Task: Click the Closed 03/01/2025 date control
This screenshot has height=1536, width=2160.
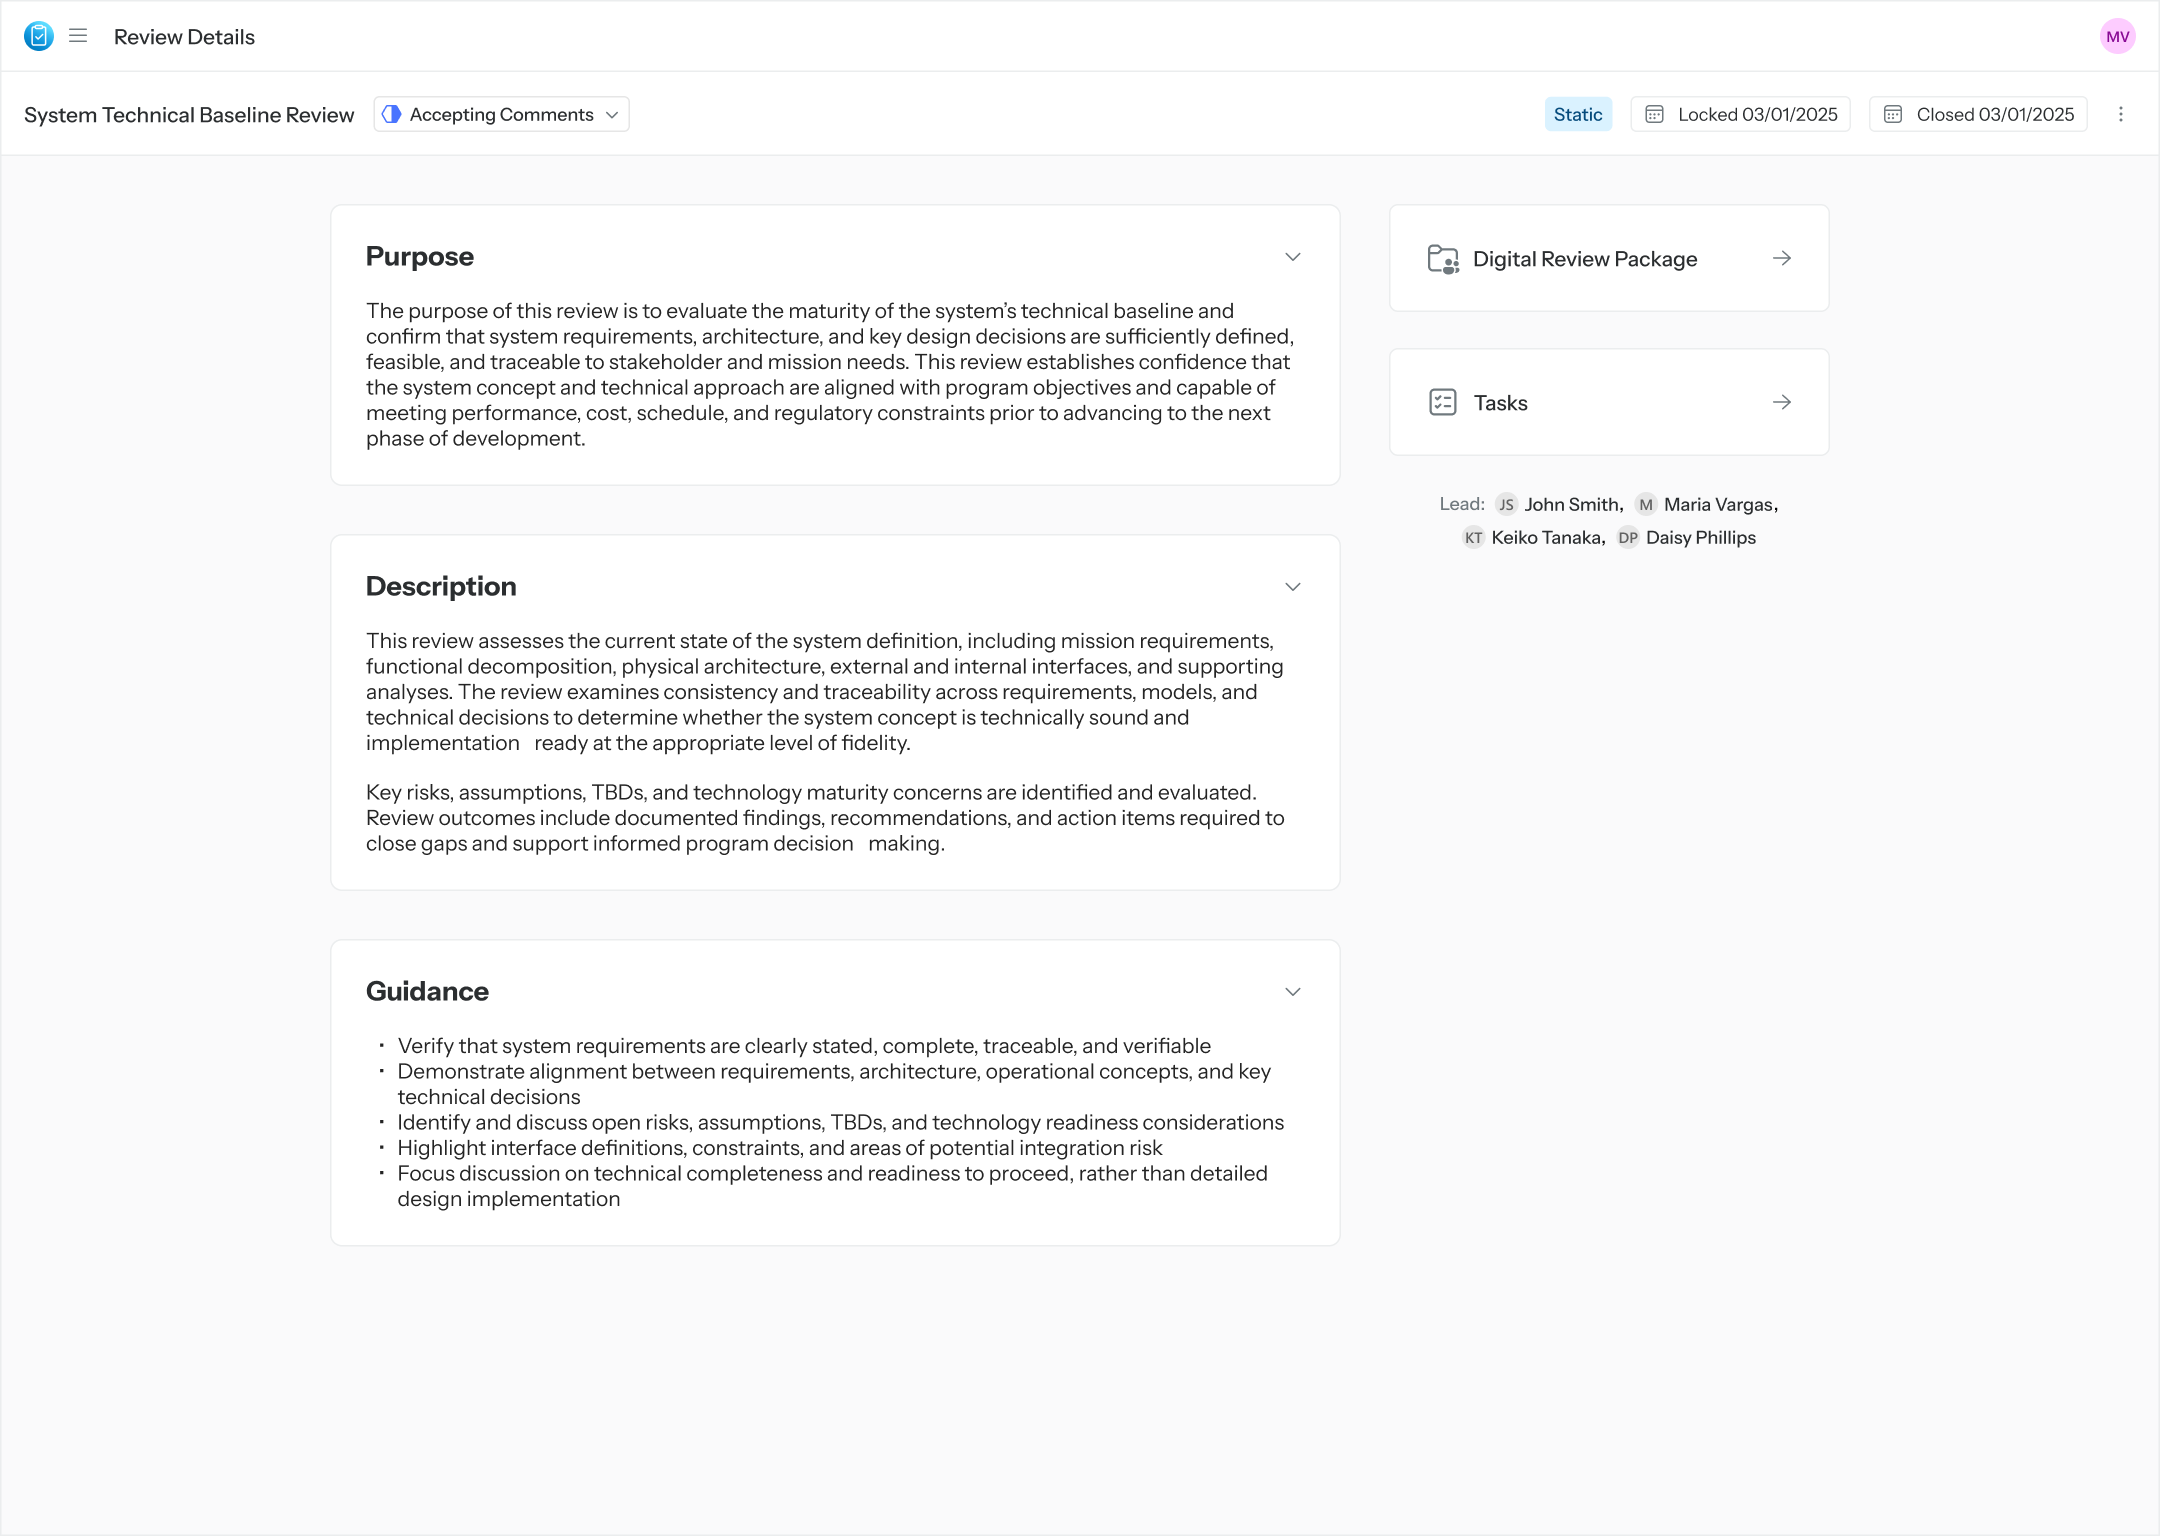Action: 1977,114
